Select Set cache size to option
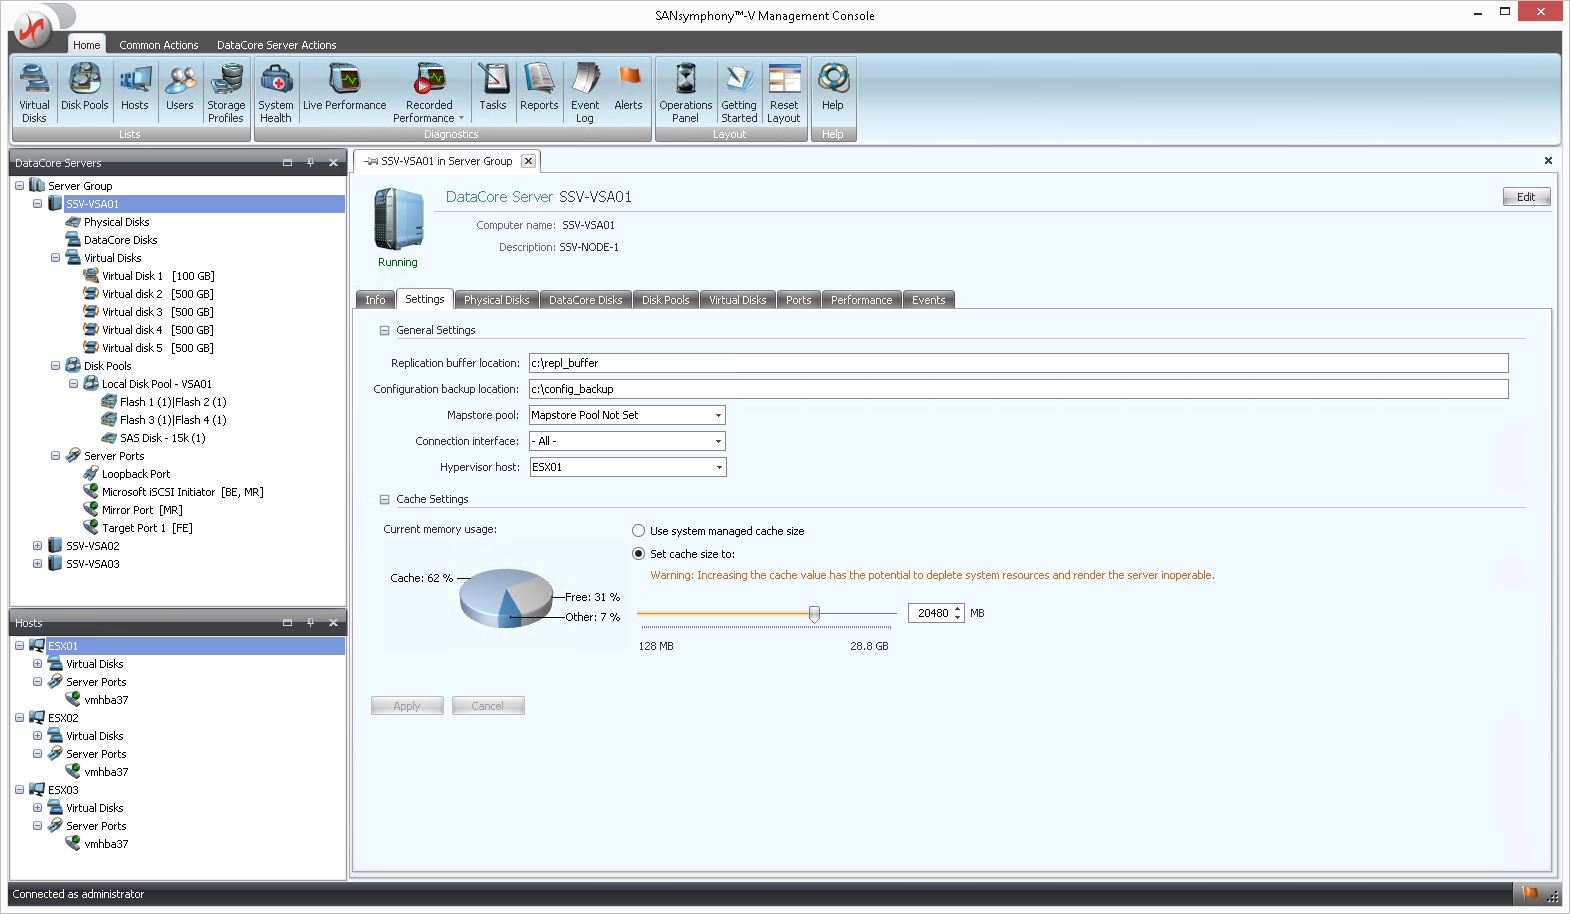Screen dimensions: 1570x914 (639, 554)
